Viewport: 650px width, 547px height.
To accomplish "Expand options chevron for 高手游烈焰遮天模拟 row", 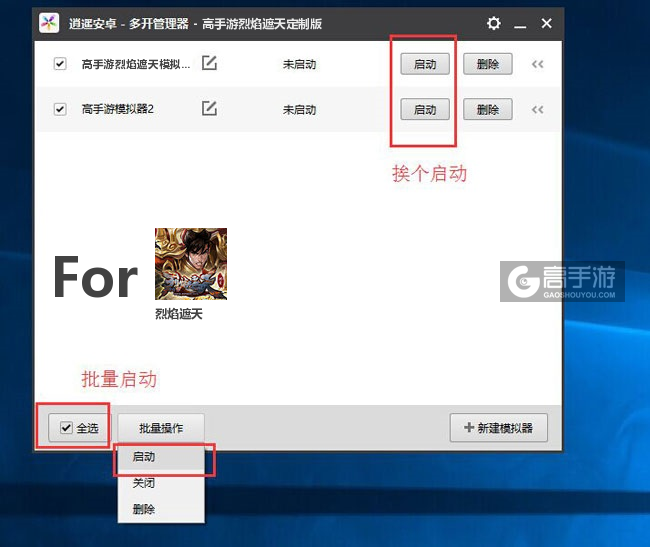I will [538, 64].
